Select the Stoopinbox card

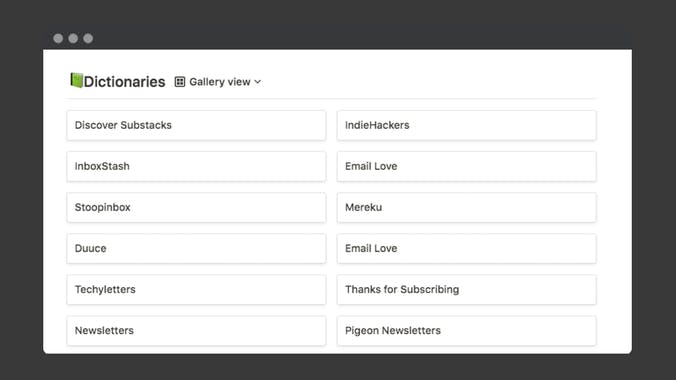pos(196,207)
